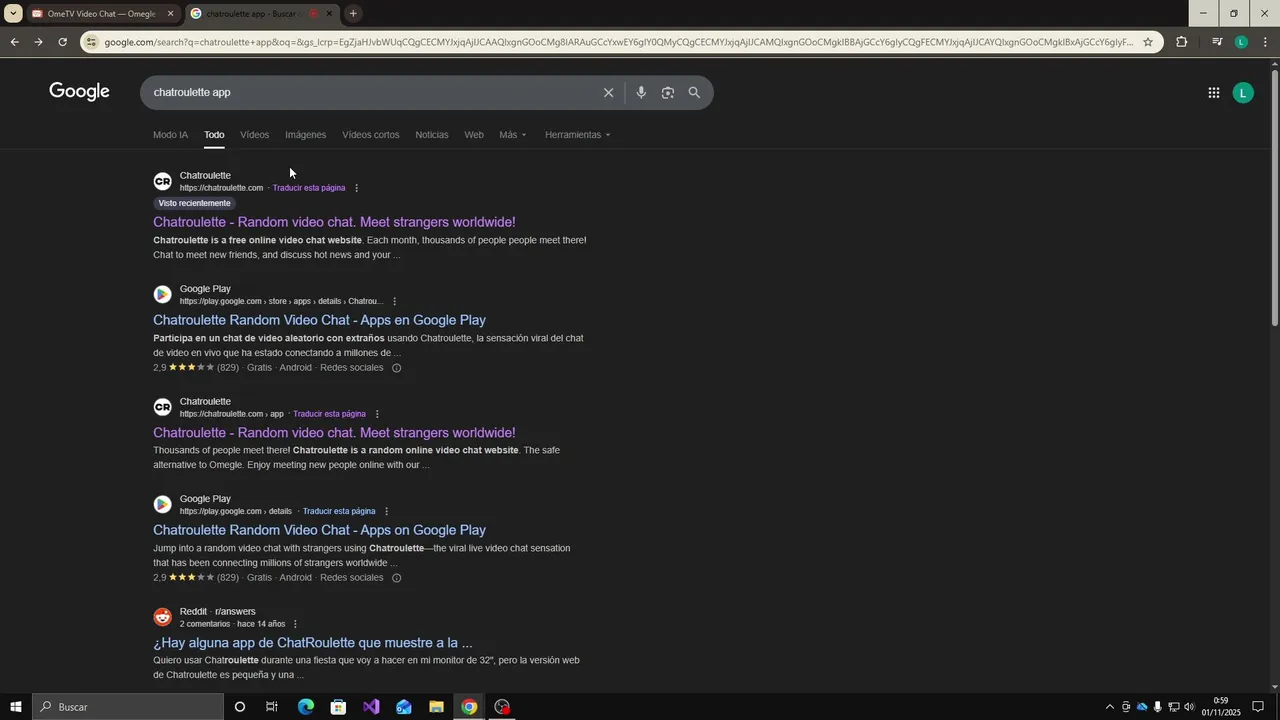This screenshot has height=720, width=1280.
Task: Open volume control in system tray
Action: click(1189, 707)
